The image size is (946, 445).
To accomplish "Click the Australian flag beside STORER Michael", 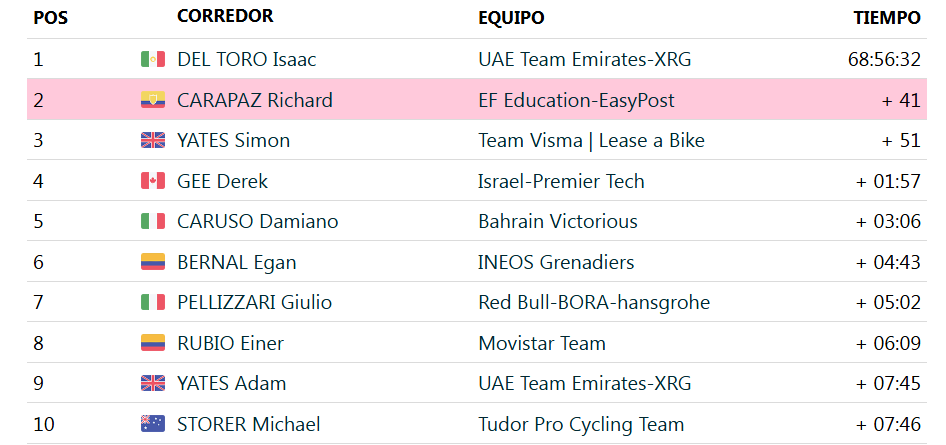I will (153, 424).
